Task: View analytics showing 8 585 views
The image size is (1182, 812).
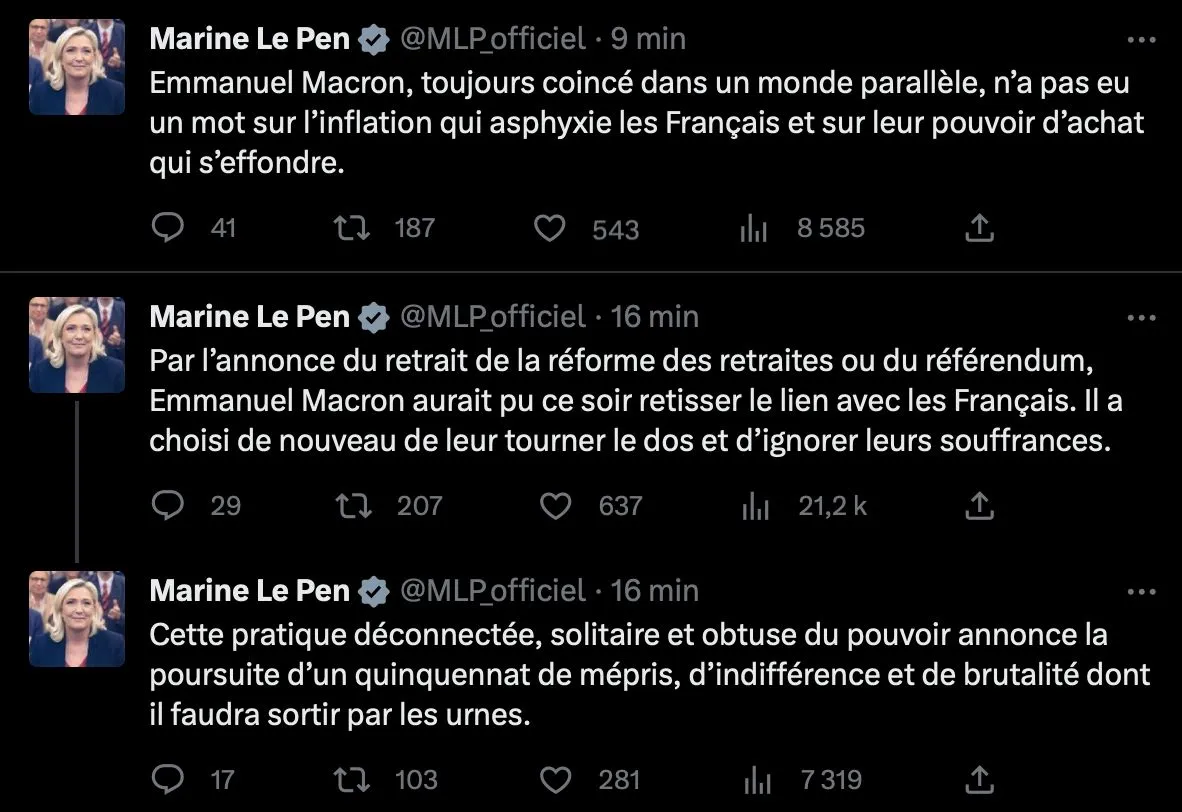Action: 754,229
